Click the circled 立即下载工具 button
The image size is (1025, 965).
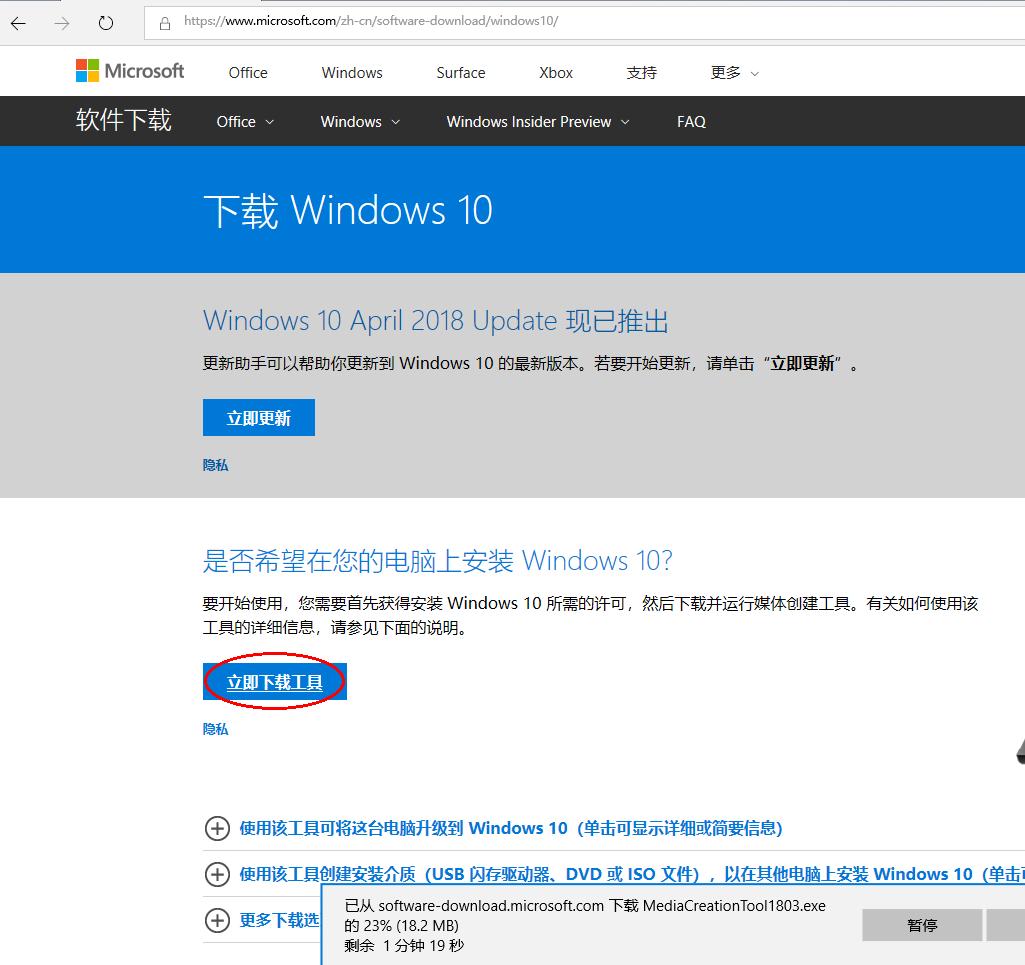[x=273, y=681]
